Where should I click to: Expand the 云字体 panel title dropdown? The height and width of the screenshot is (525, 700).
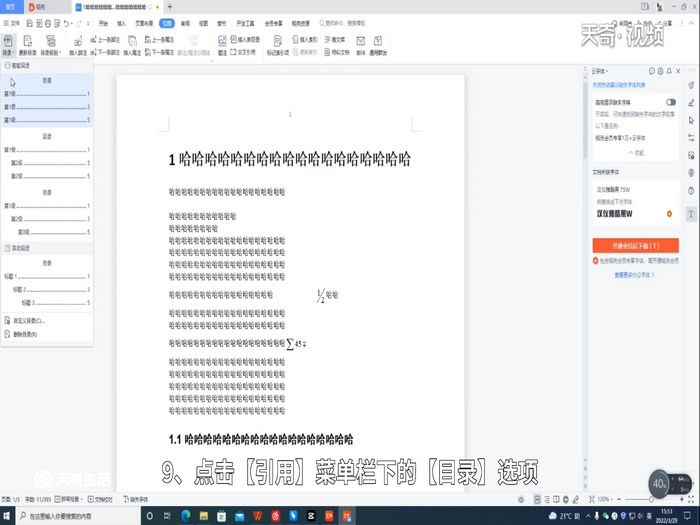(602, 72)
